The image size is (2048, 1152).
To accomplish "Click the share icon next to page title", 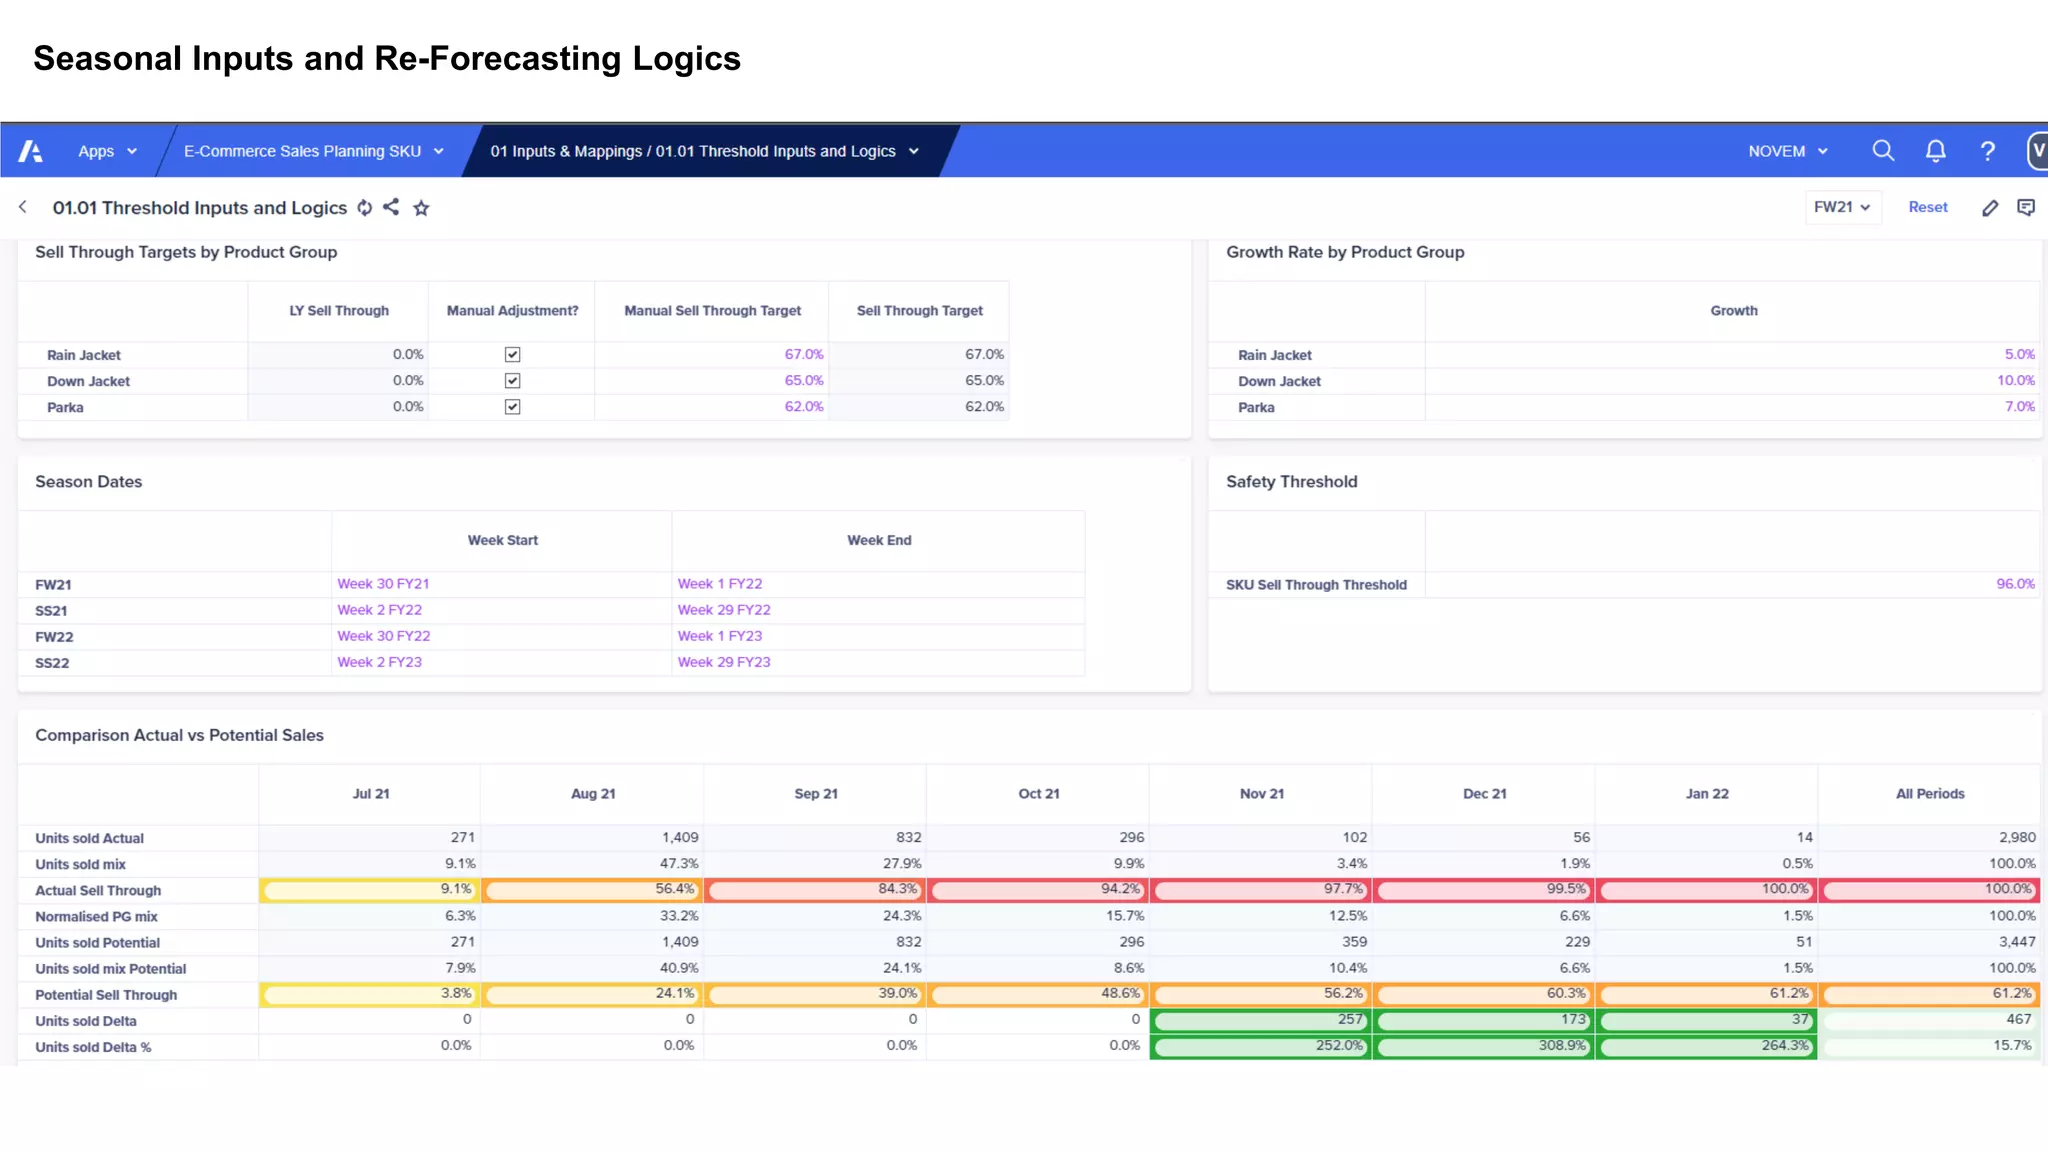I will click(391, 207).
